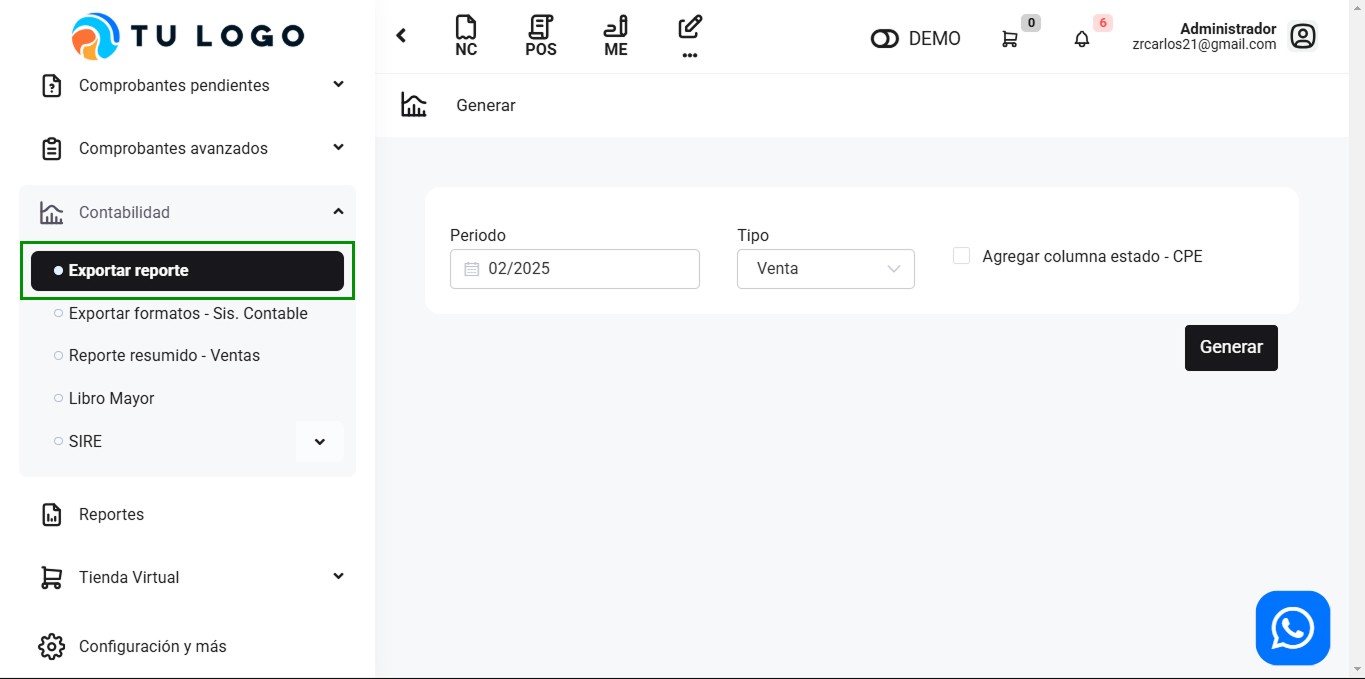The height and width of the screenshot is (679, 1365).
Task: Expand Comprobantes pendientes menu
Action: pos(338,85)
